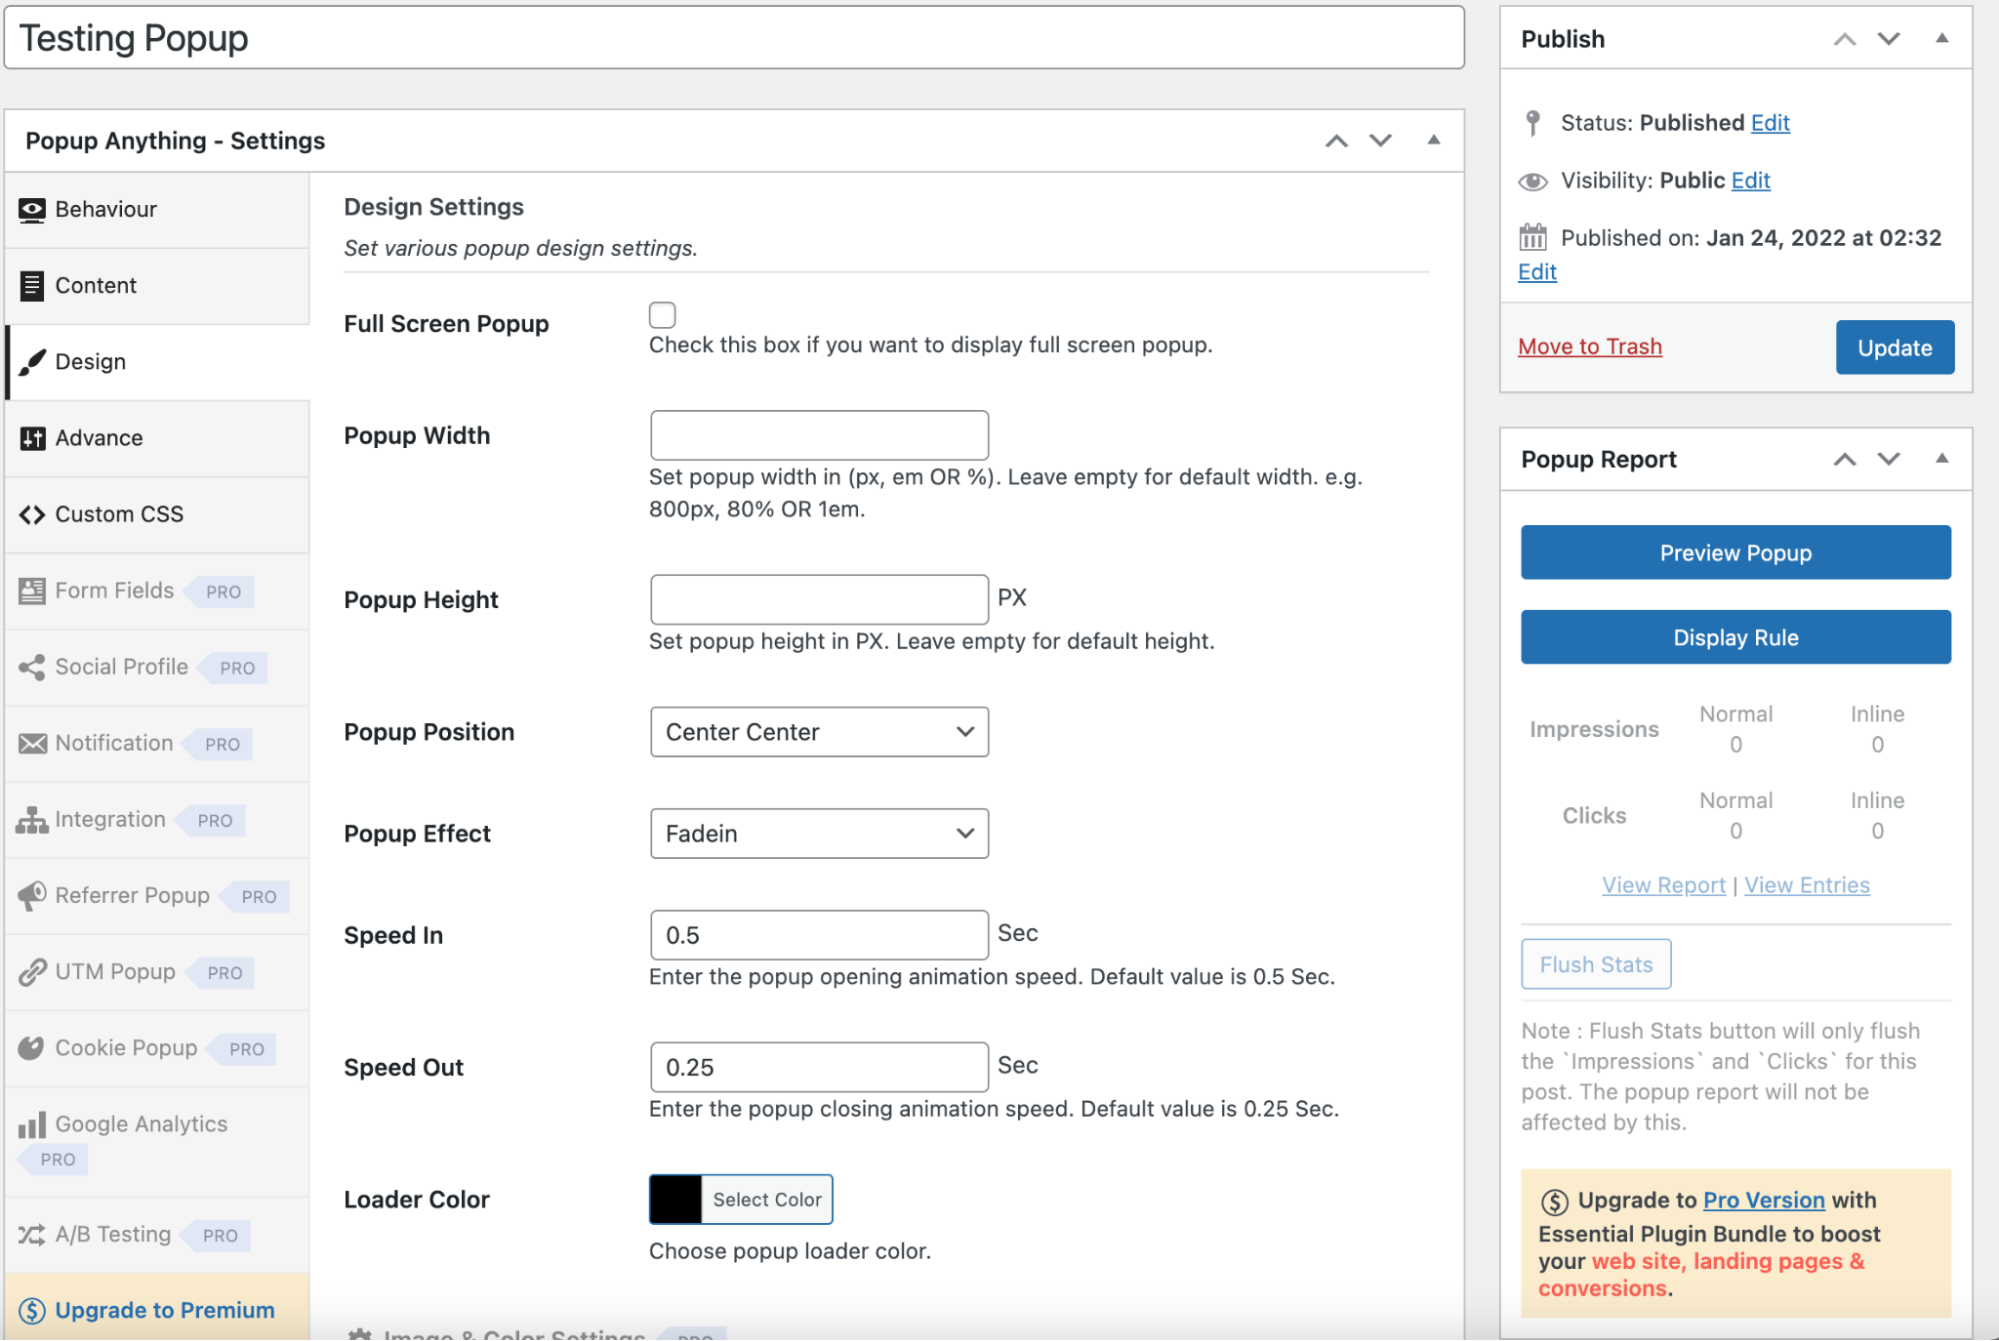
Task: Click the Advance sliders icon
Action: coord(32,438)
